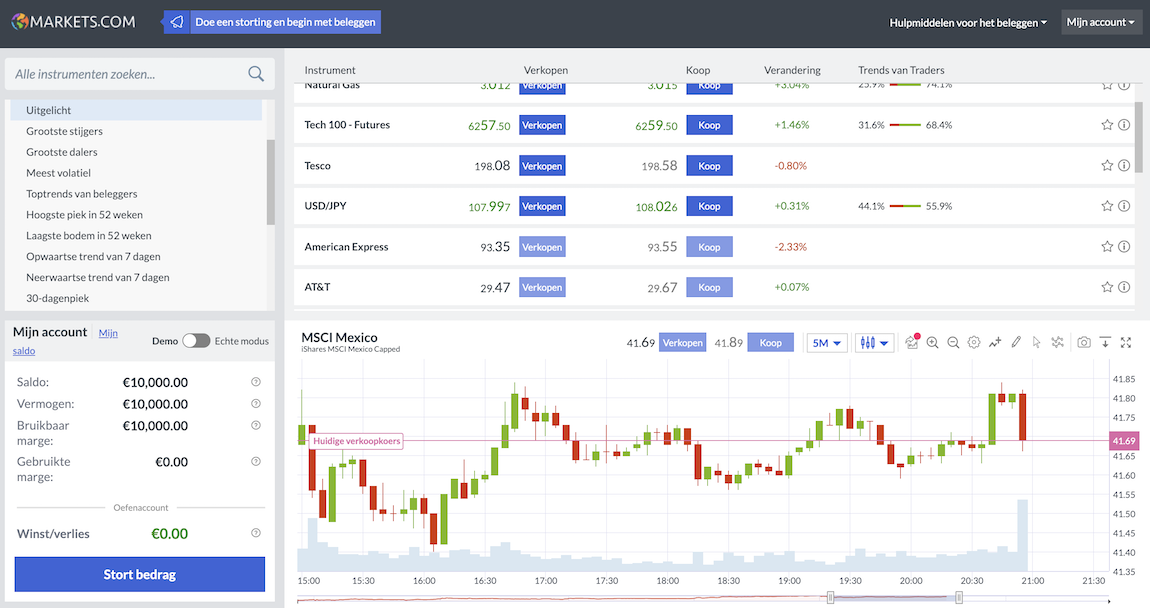The height and width of the screenshot is (608, 1150).
Task: Star the American Express row
Action: pos(1107,246)
